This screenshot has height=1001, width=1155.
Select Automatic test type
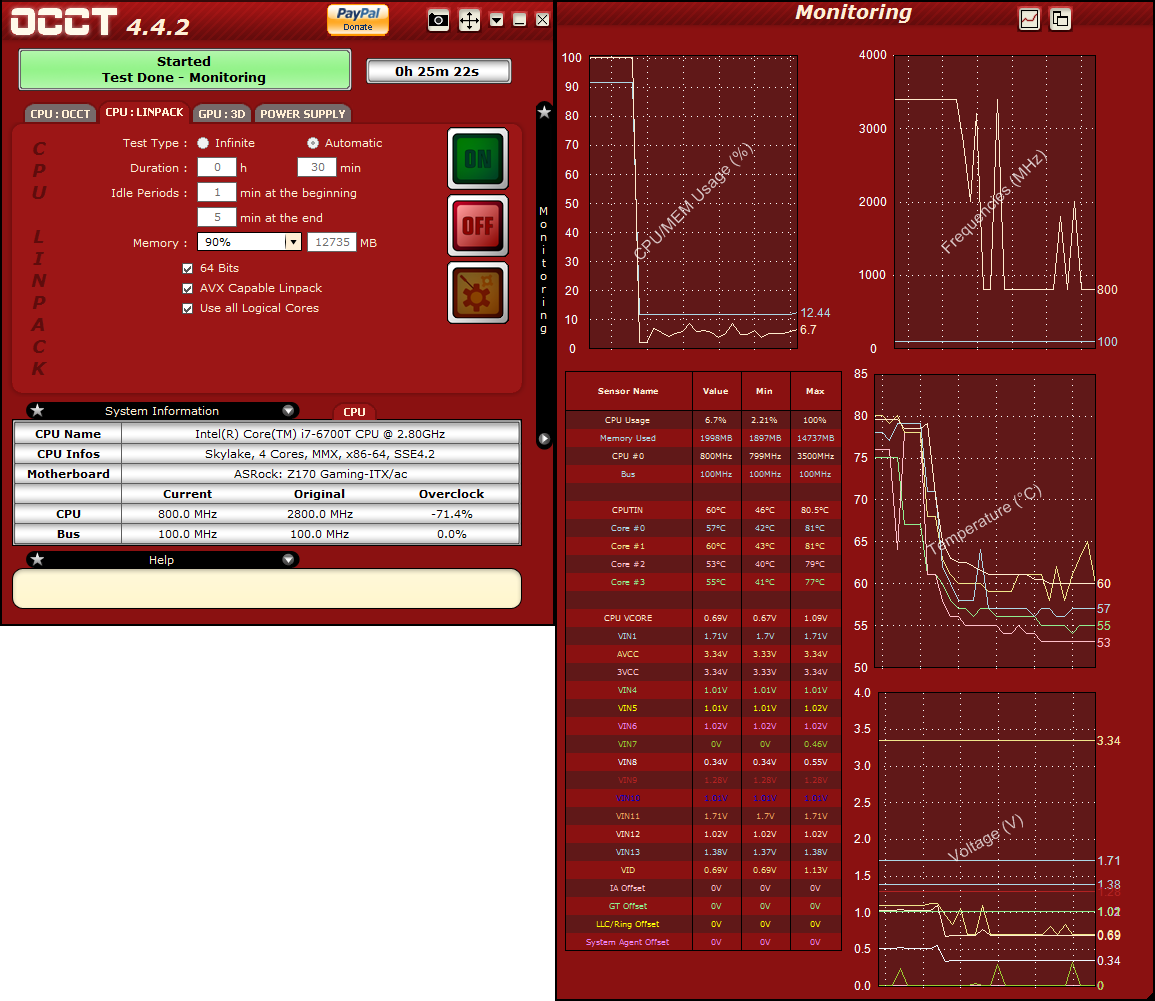click(x=312, y=143)
